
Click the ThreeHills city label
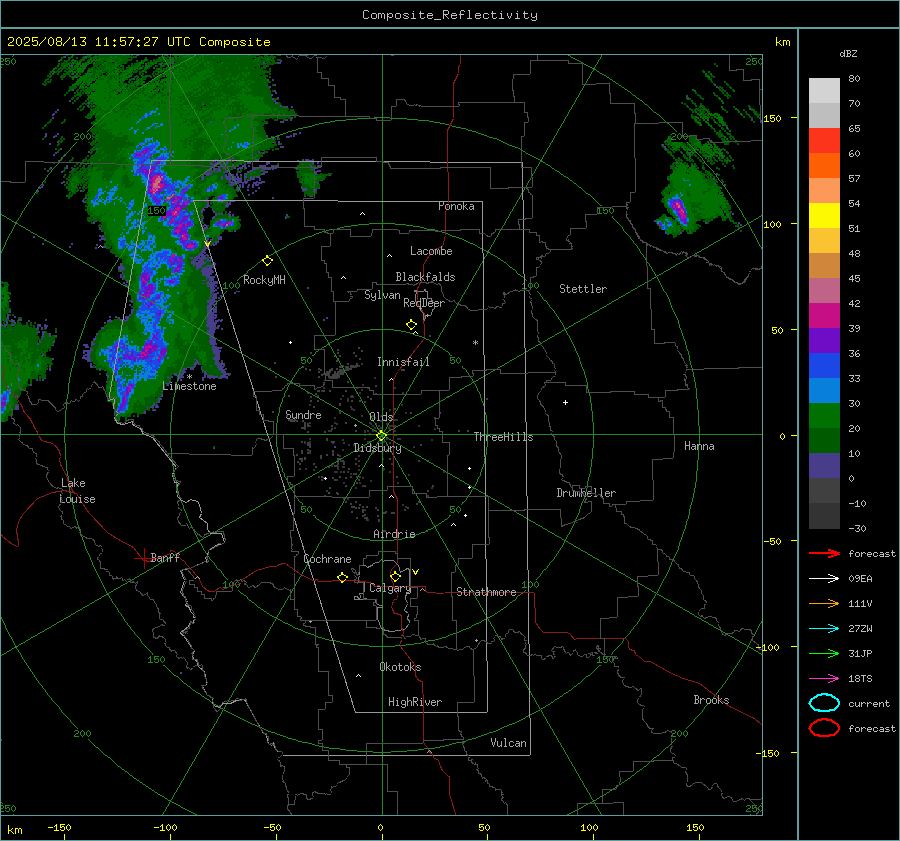tap(503, 437)
